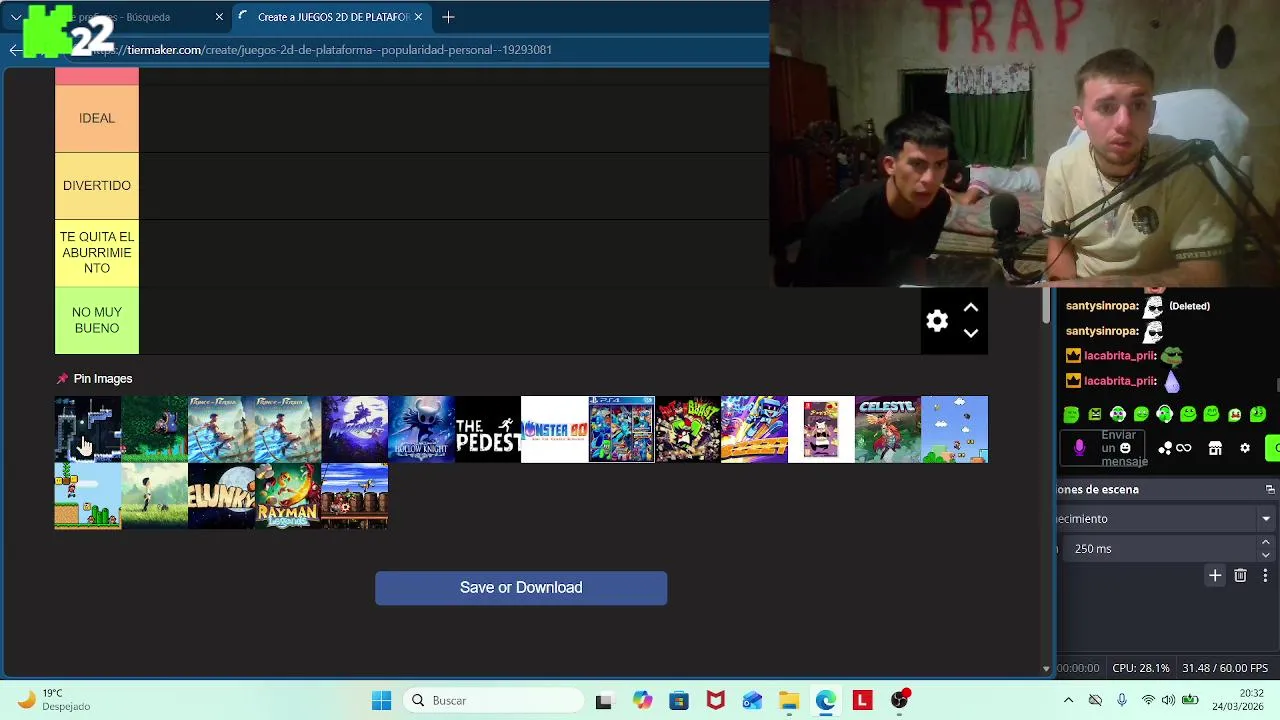Increase the 250 ms transition duration
The image size is (1280, 720).
(1265, 542)
